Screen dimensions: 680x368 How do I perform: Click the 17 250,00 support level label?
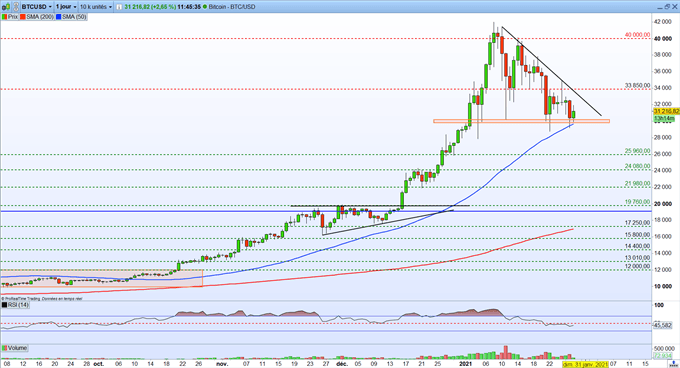coord(638,222)
